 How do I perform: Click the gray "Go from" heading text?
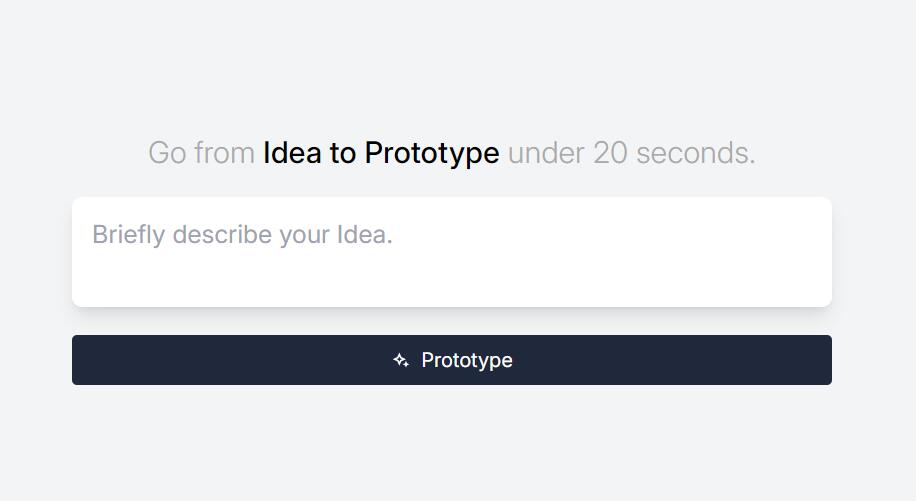coord(201,153)
